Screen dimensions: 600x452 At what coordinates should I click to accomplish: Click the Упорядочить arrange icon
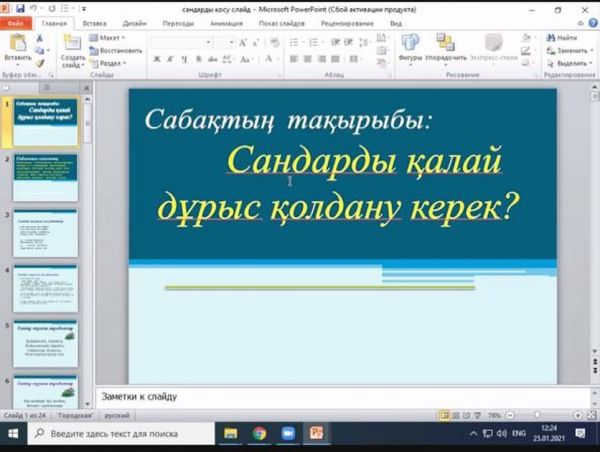[445, 44]
